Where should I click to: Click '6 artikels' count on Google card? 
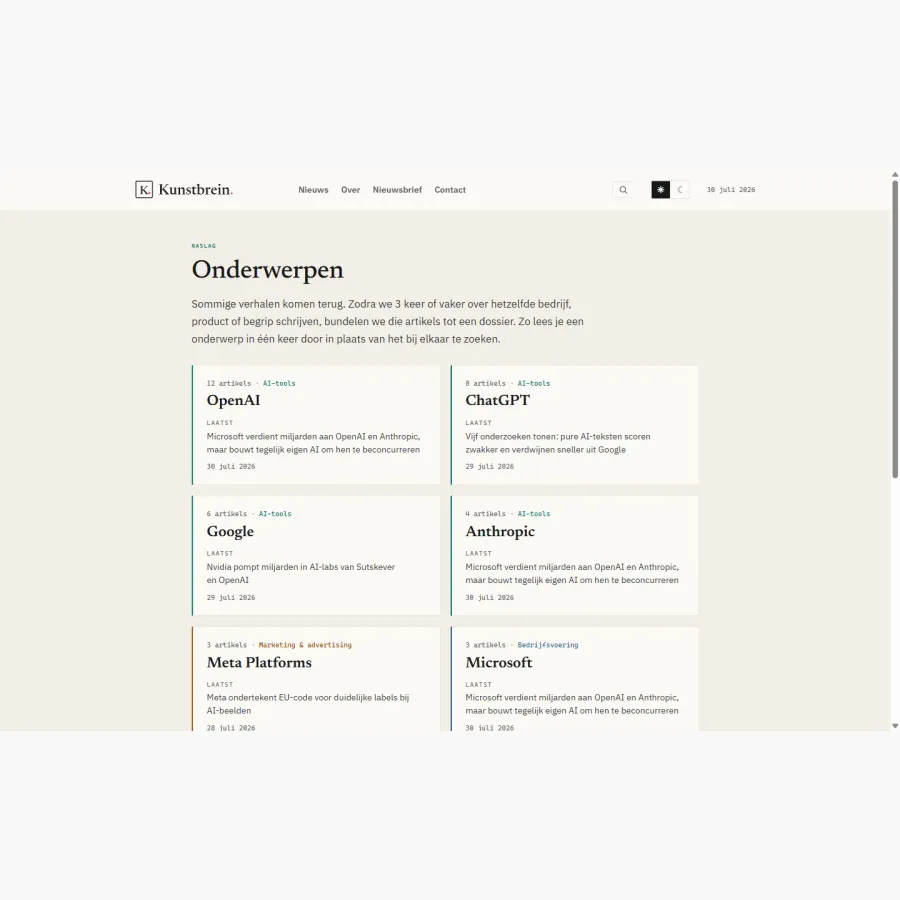click(x=227, y=514)
